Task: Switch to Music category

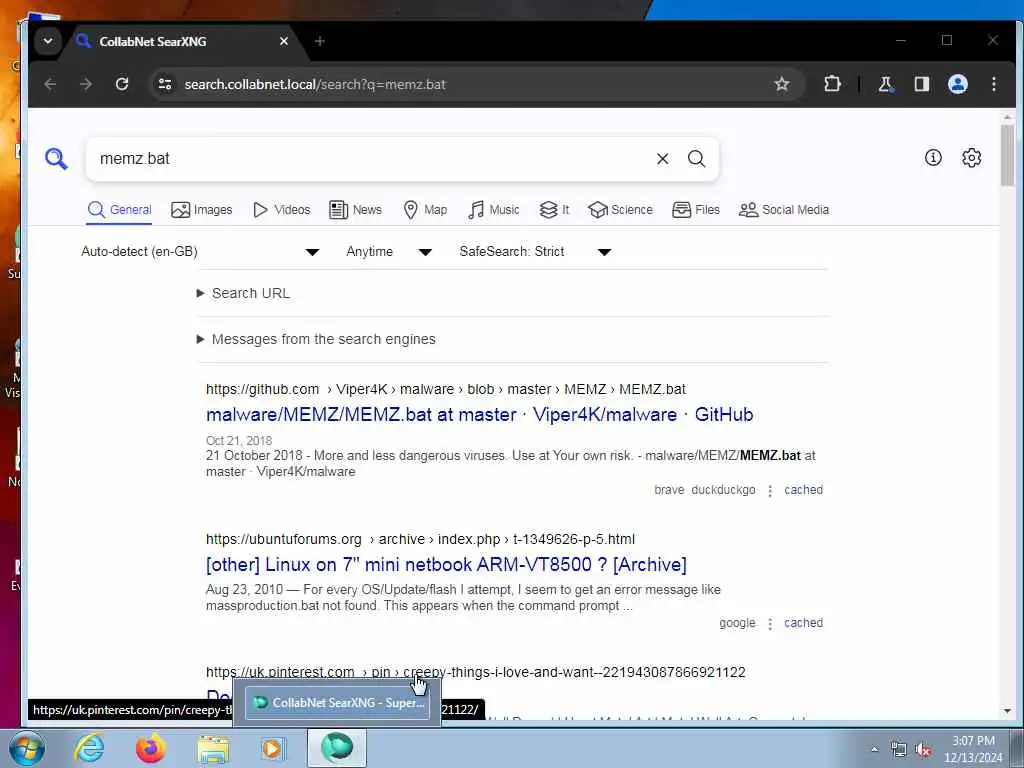Action: [494, 210]
